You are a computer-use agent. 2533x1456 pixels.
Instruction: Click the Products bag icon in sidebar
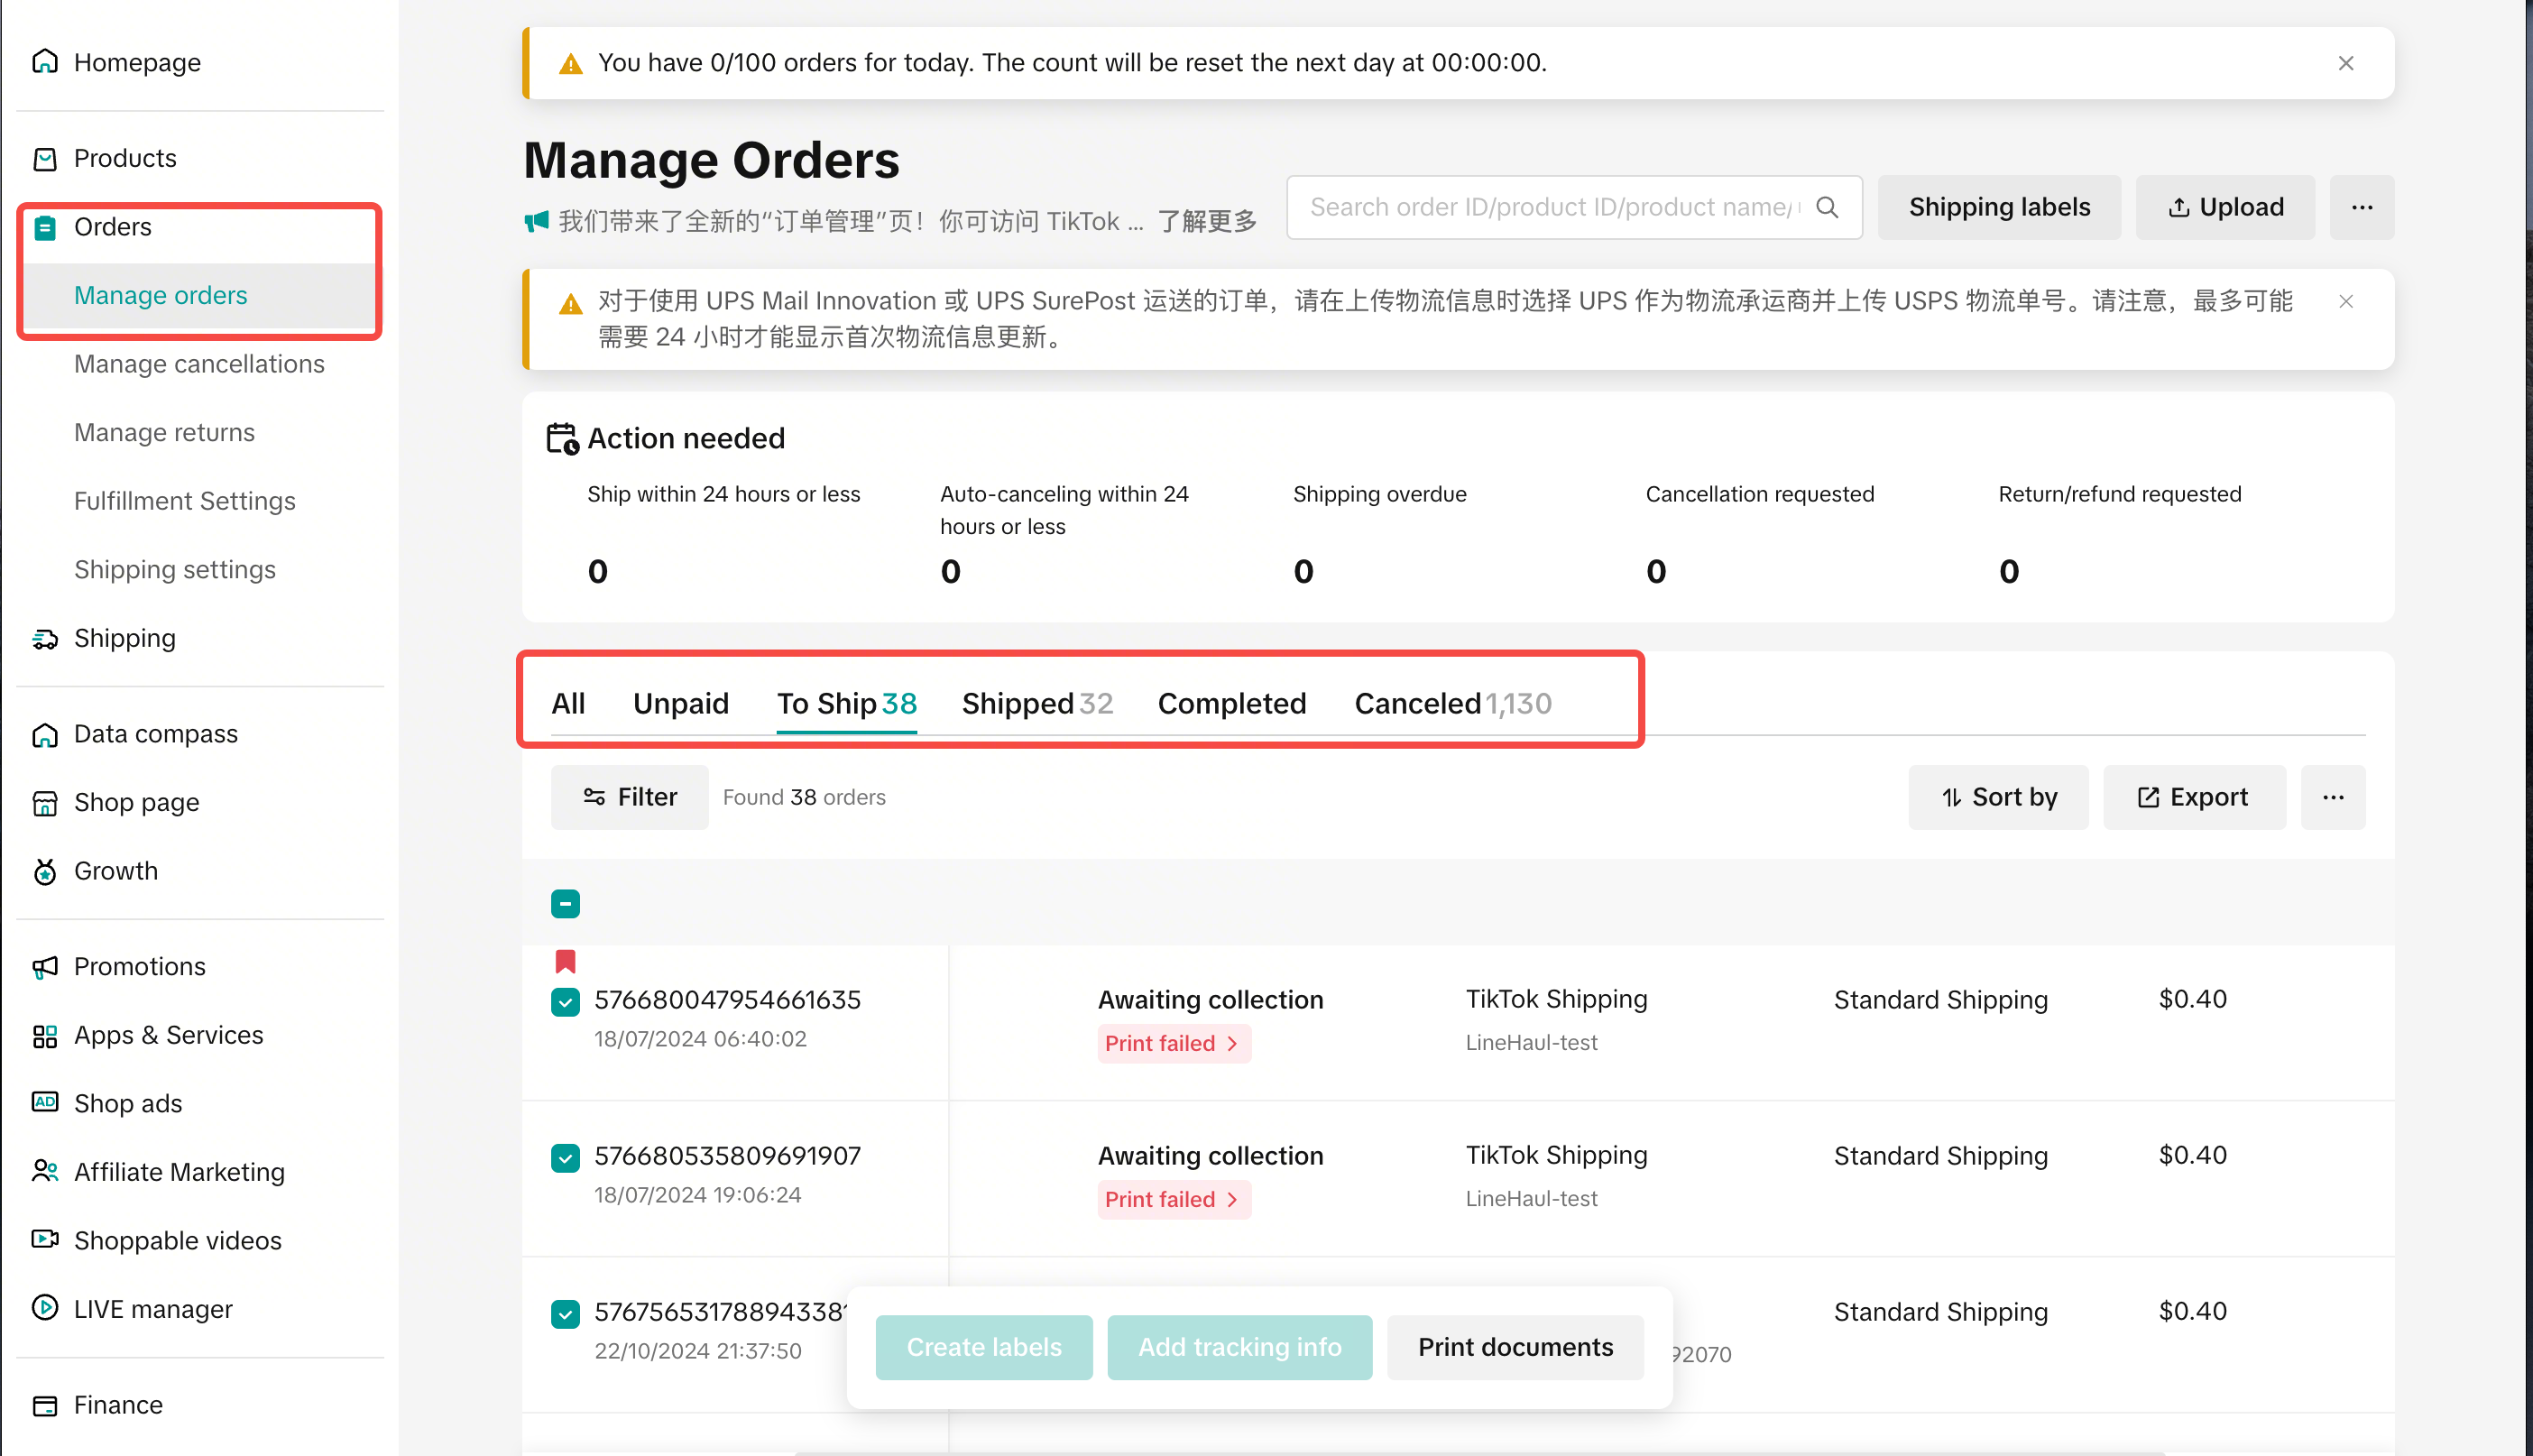click(45, 158)
